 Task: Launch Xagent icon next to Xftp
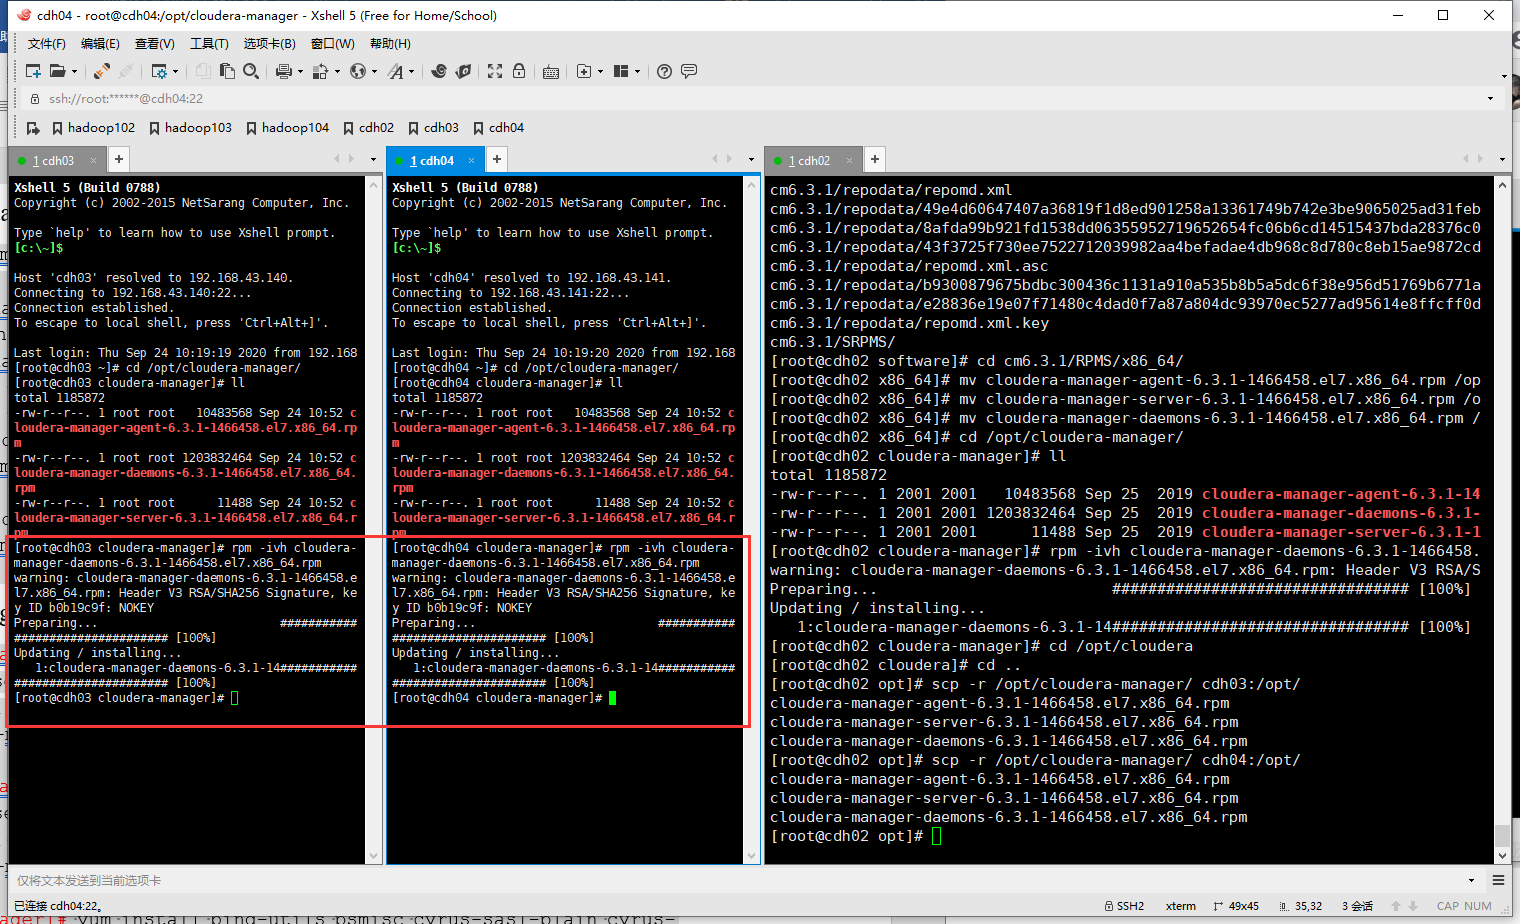[x=463, y=71]
